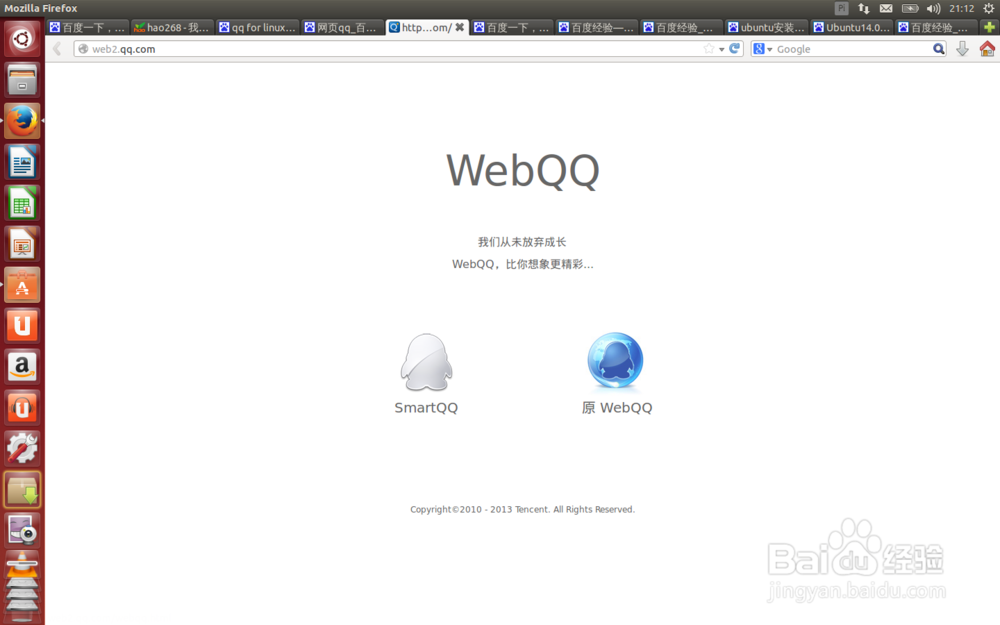Open Ubuntu Software Center launcher icon
Screen dimensions: 1000x625
click(x=22, y=284)
